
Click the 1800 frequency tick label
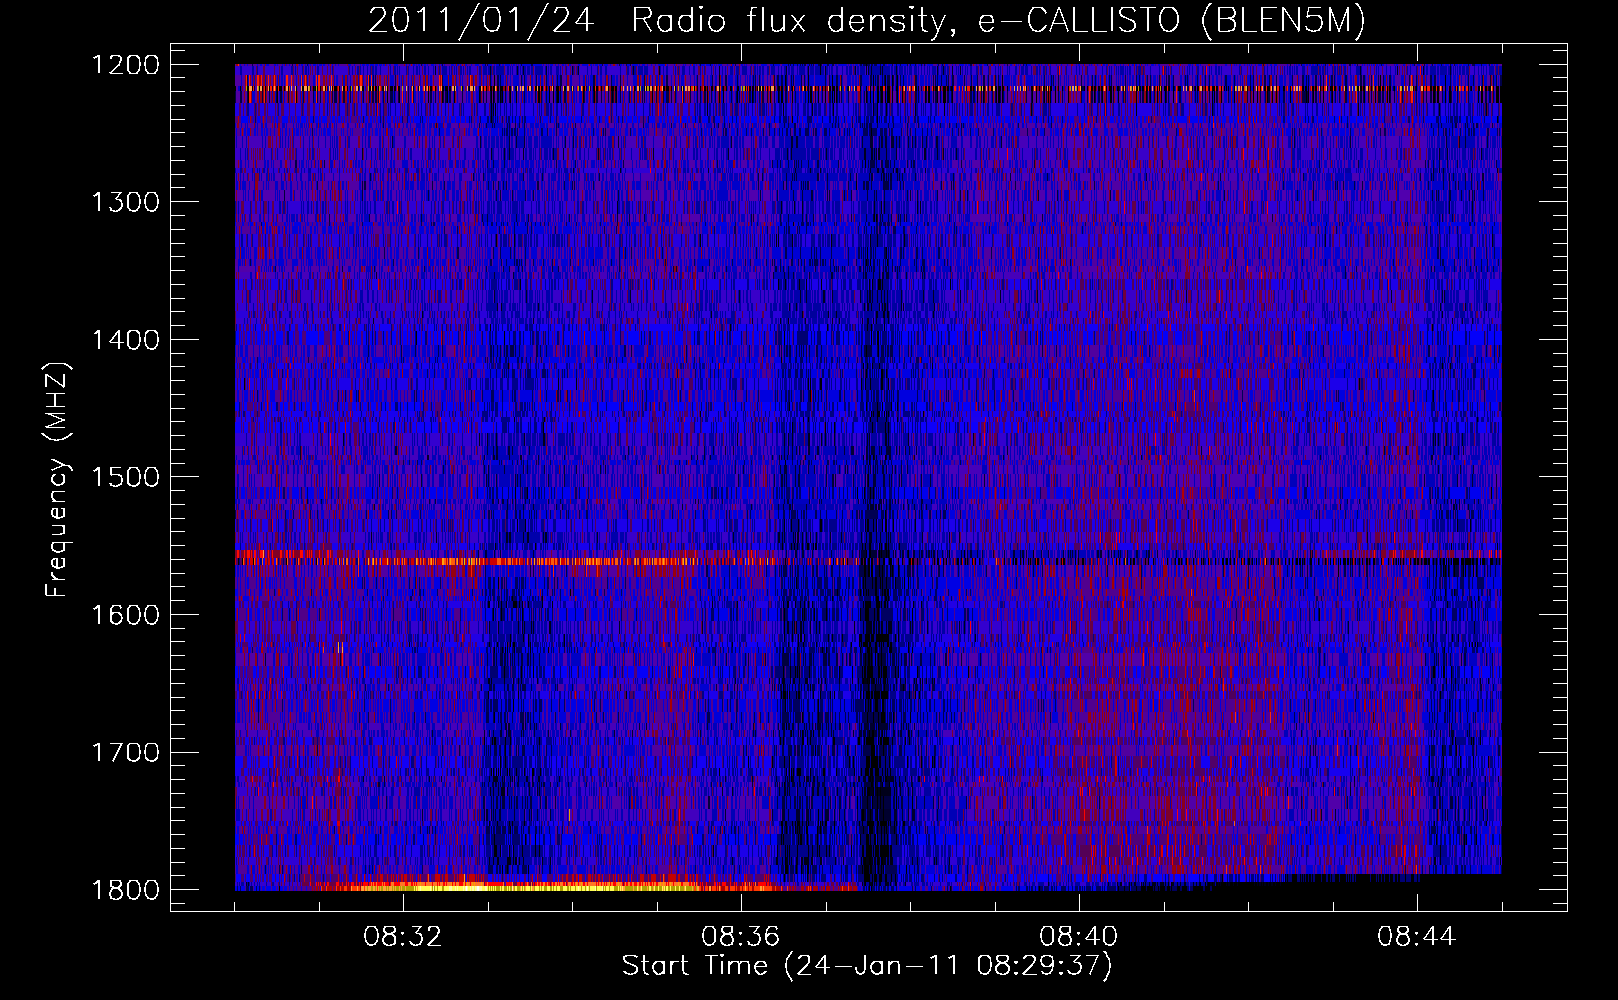(126, 890)
